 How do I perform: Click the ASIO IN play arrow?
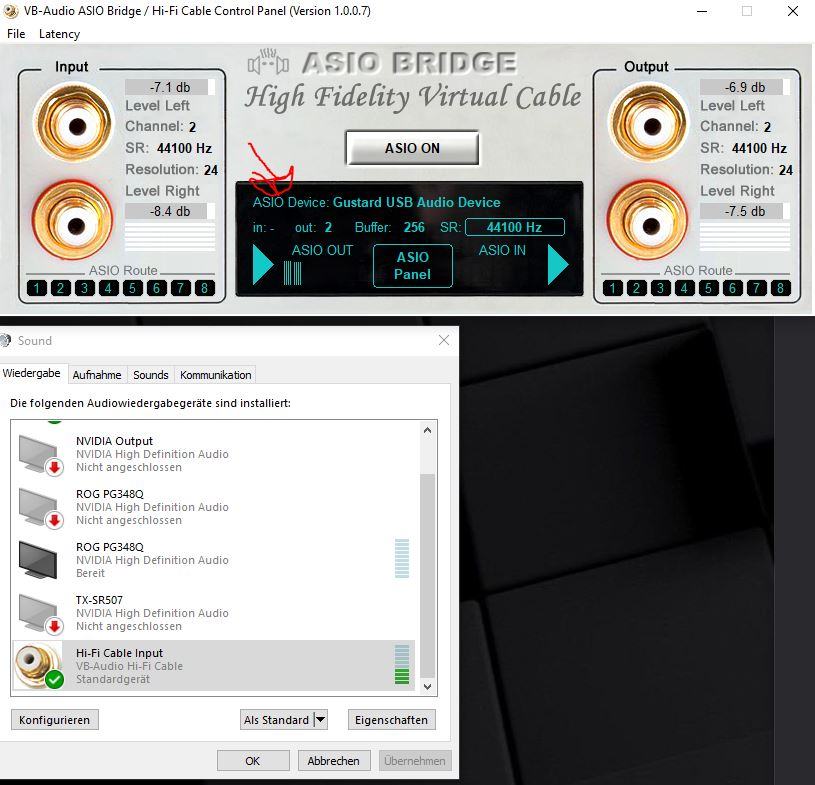click(558, 265)
